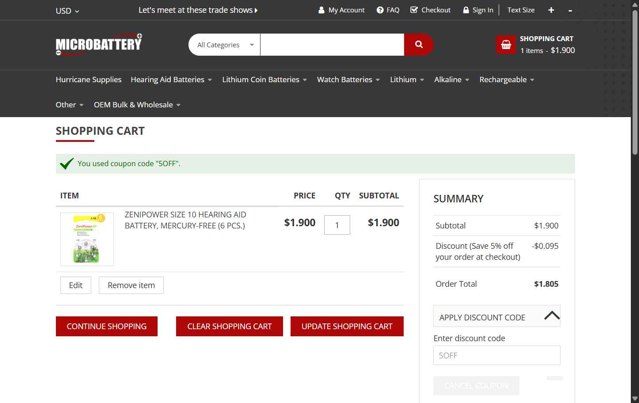Focus the product search input field
Viewport: 639px width, 403px height.
coord(332,45)
